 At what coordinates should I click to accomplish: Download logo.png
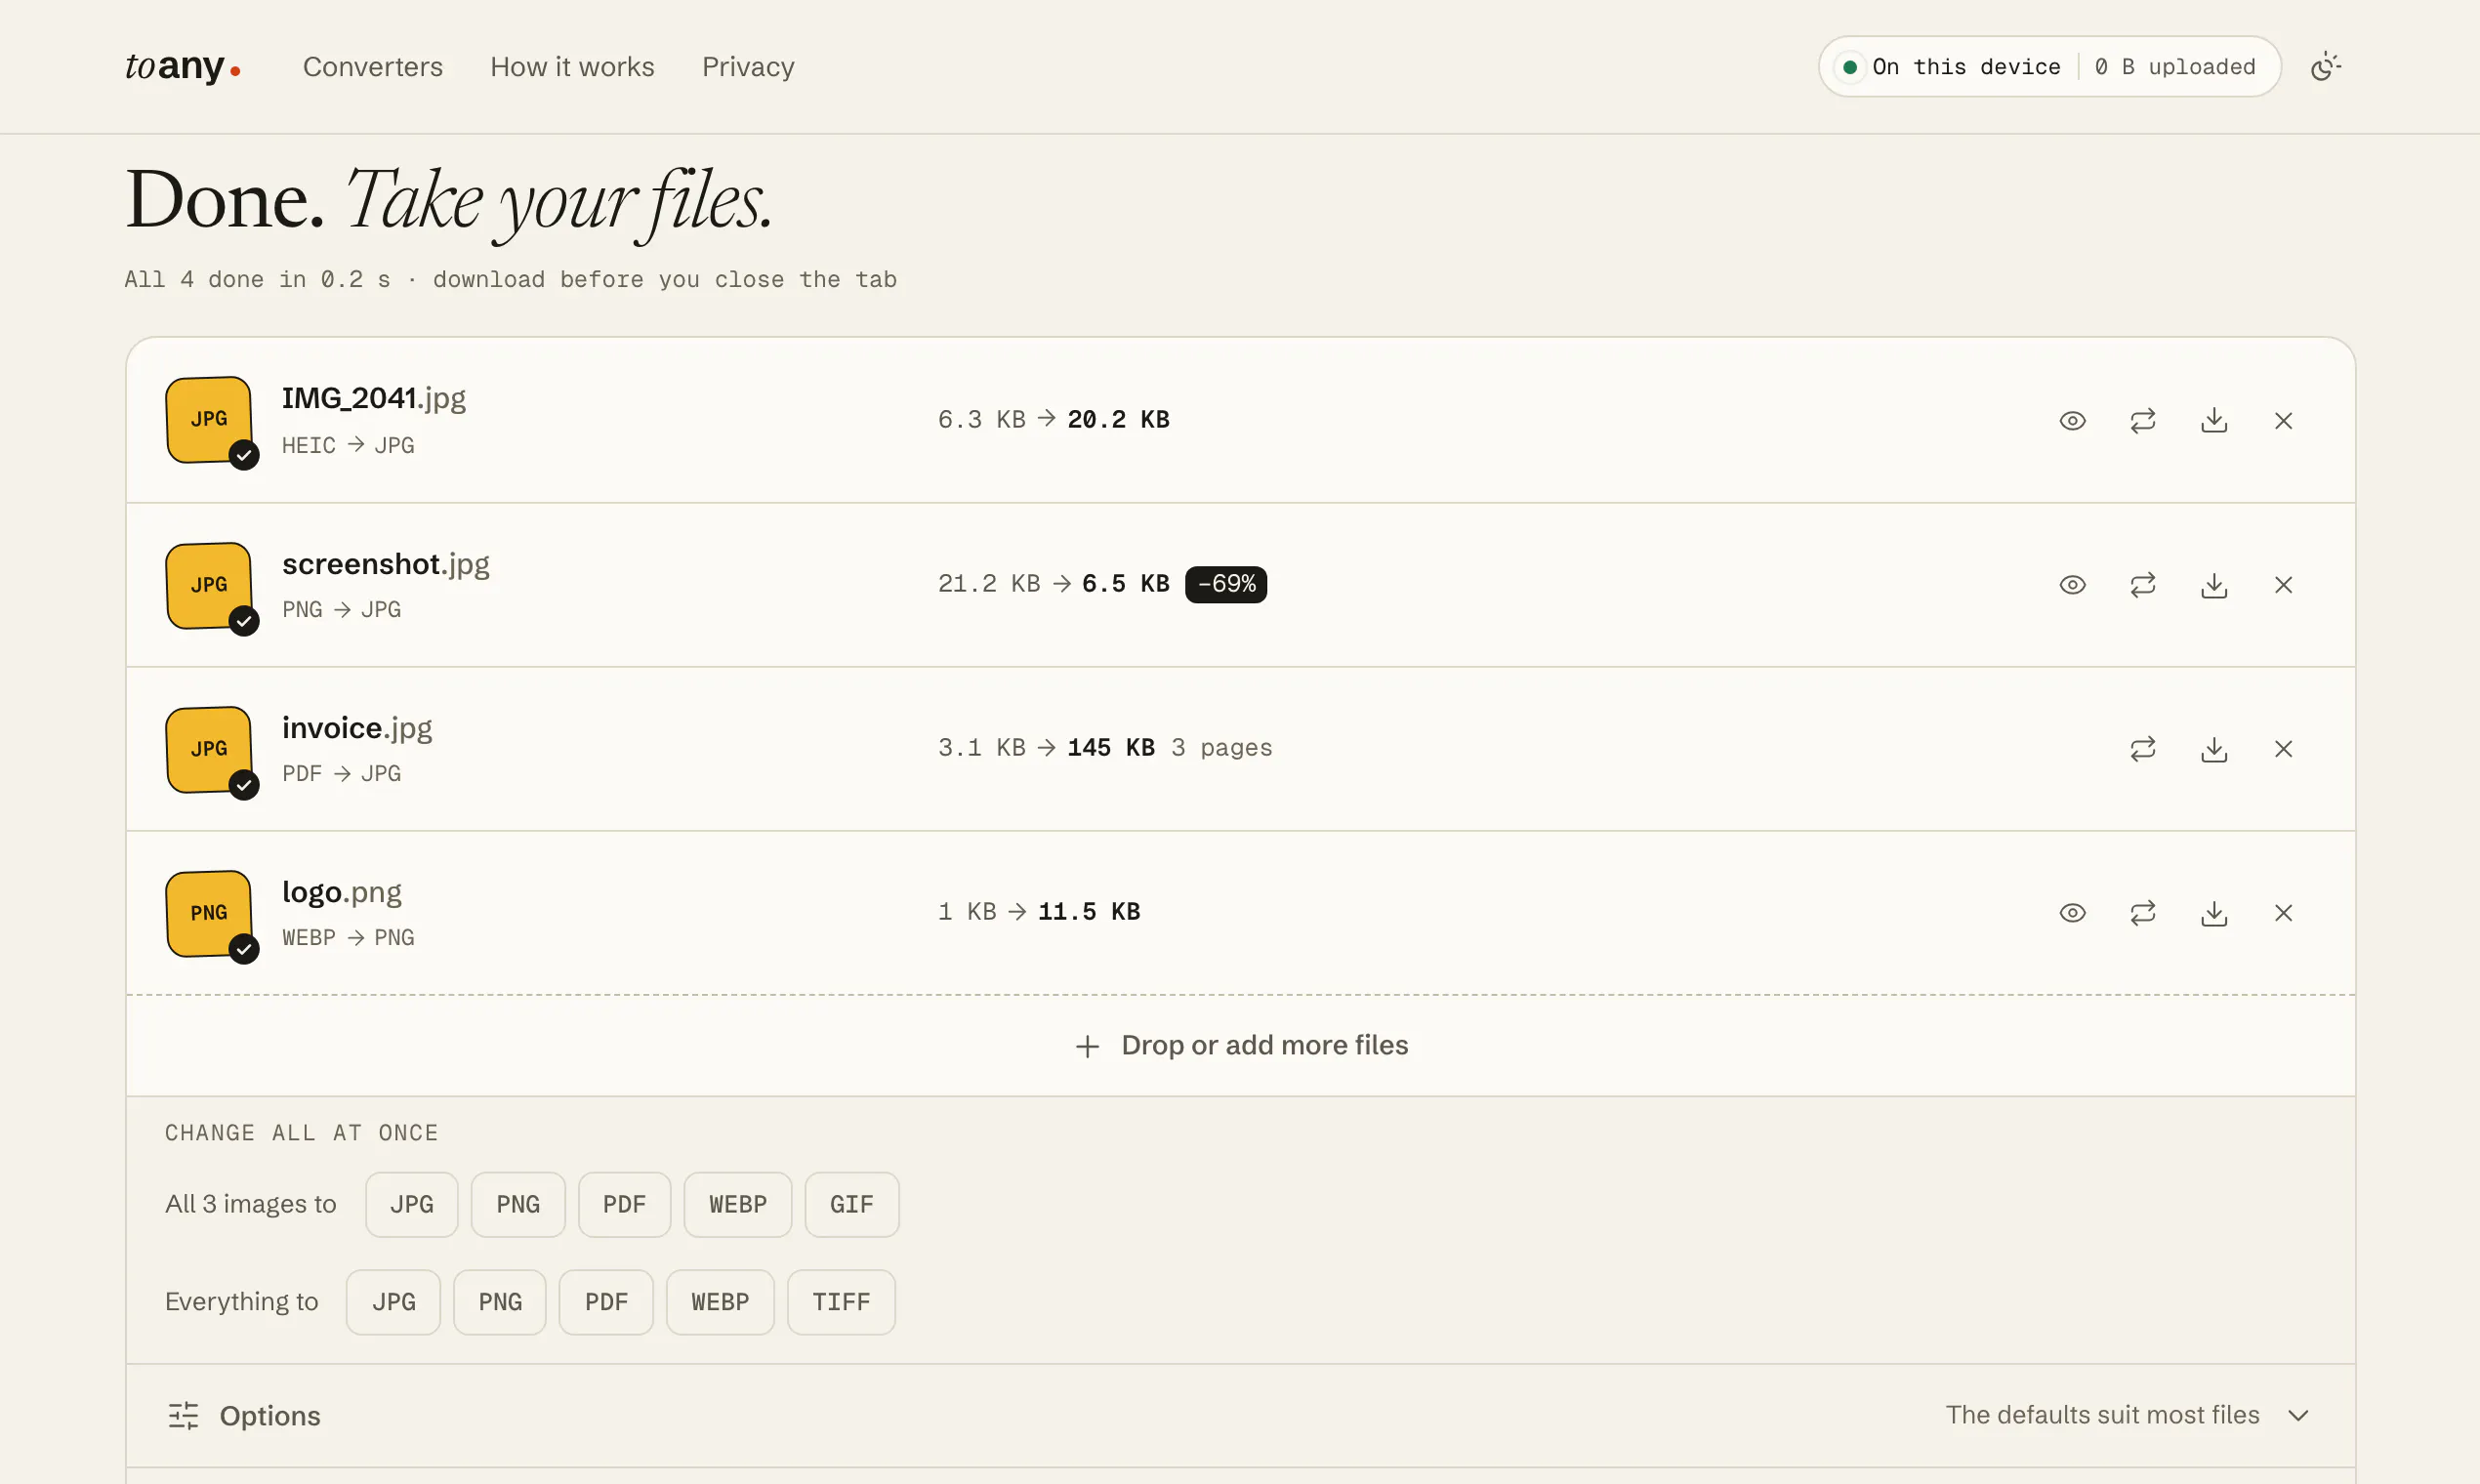pyautogui.click(x=2214, y=913)
